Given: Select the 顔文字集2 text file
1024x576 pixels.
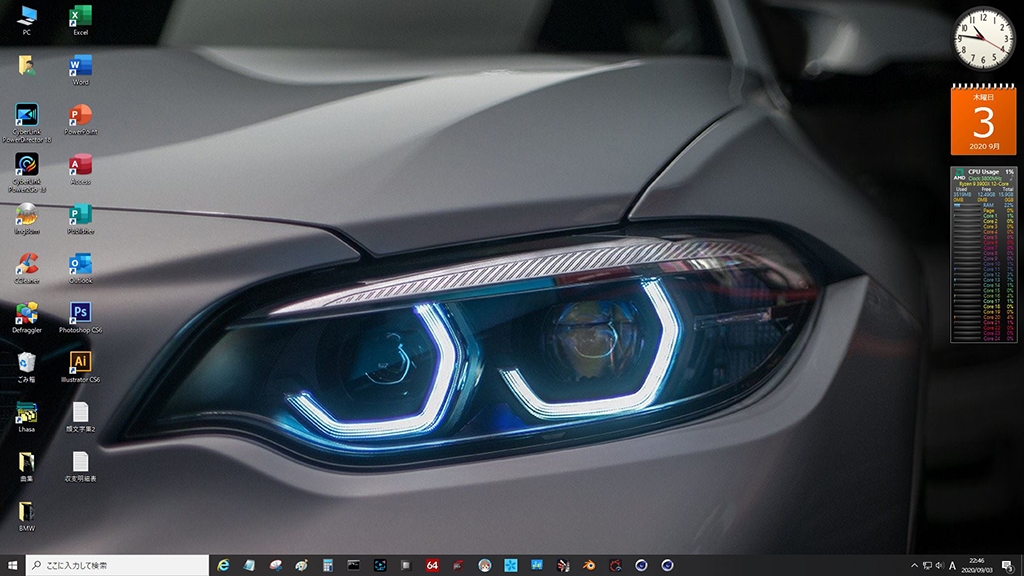Looking at the screenshot, I should (x=80, y=417).
